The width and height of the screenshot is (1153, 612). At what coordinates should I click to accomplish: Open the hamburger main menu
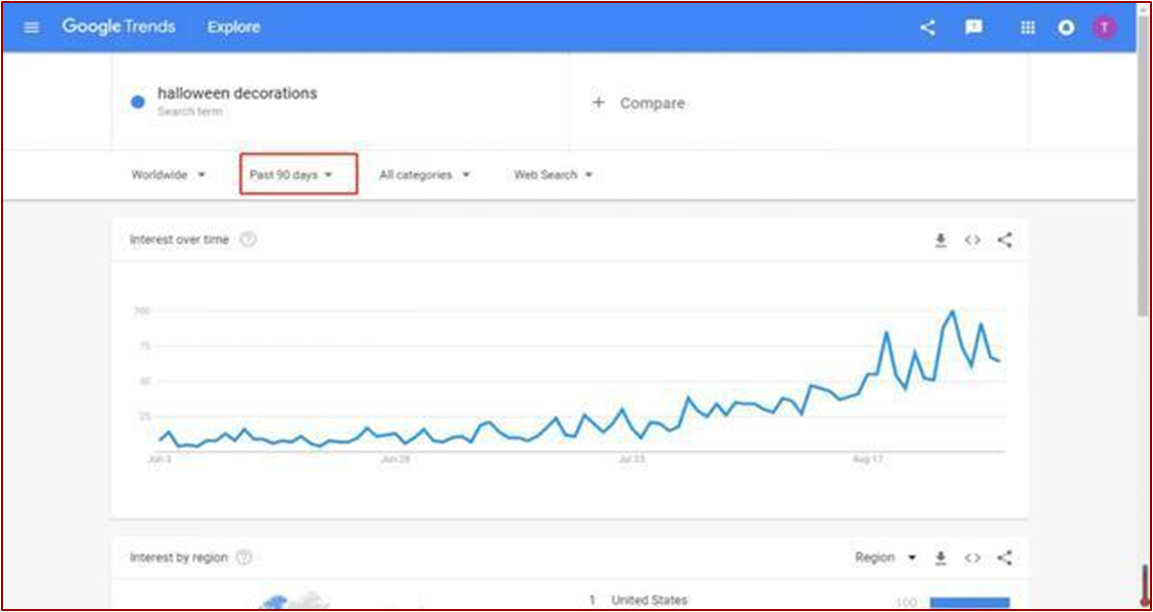(32, 27)
